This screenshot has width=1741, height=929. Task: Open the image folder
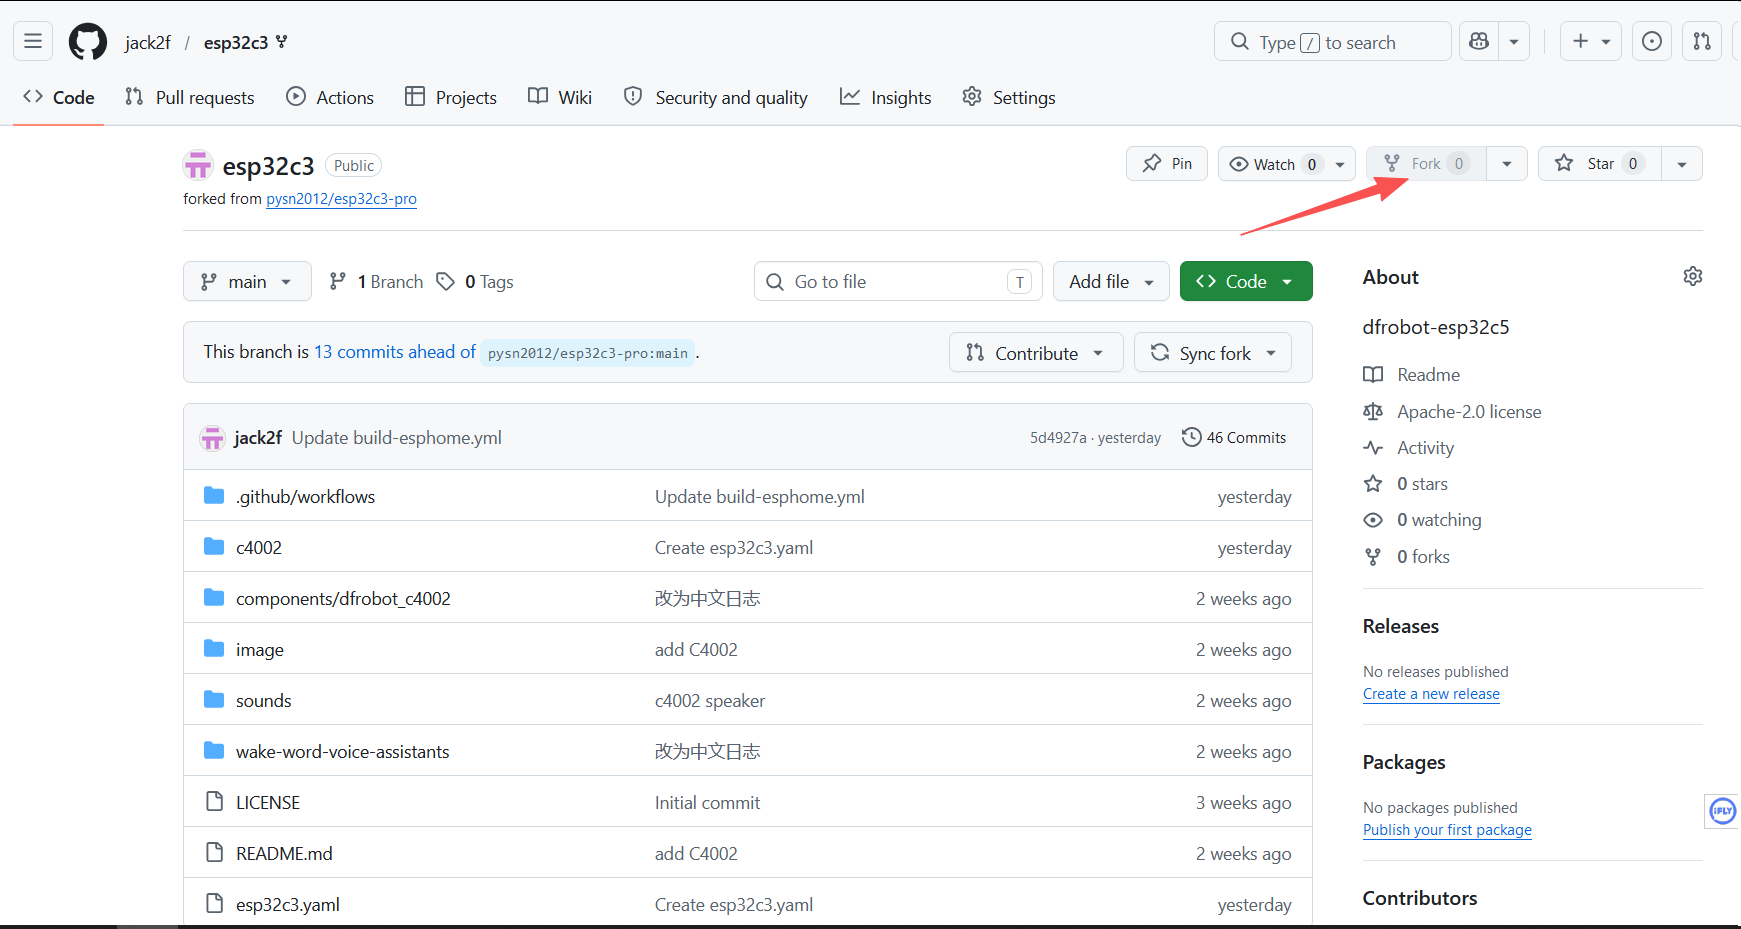point(260,650)
